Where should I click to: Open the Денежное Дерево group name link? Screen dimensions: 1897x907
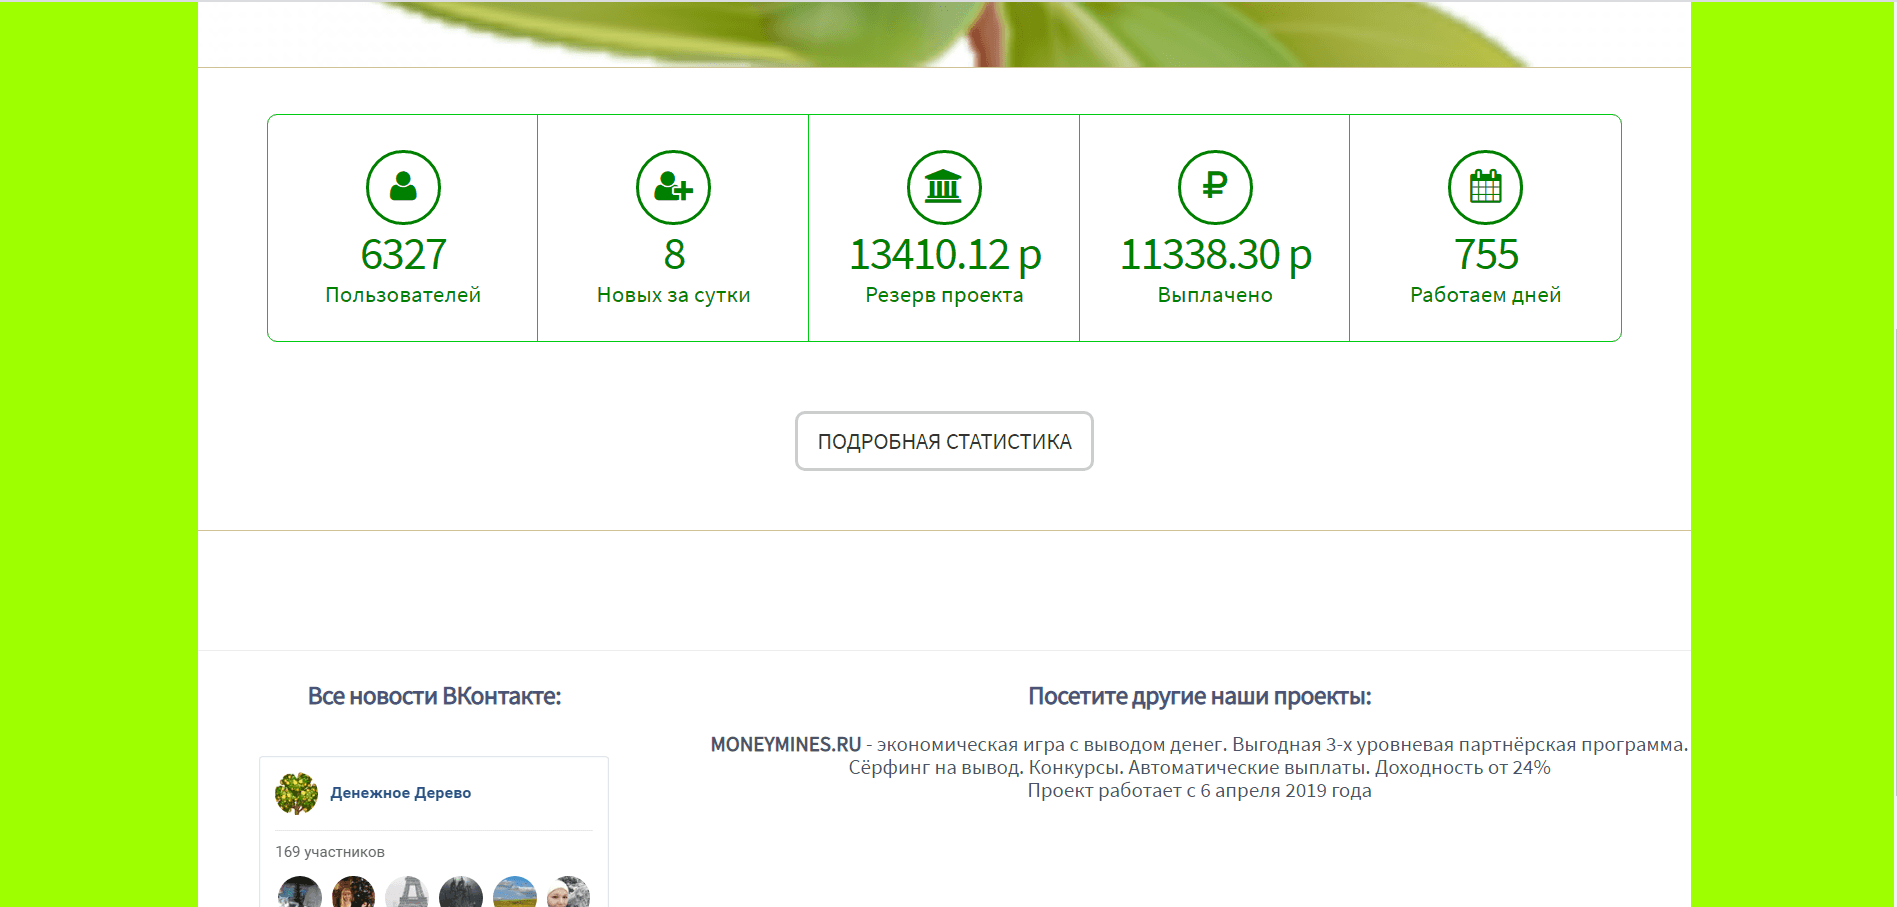(400, 793)
